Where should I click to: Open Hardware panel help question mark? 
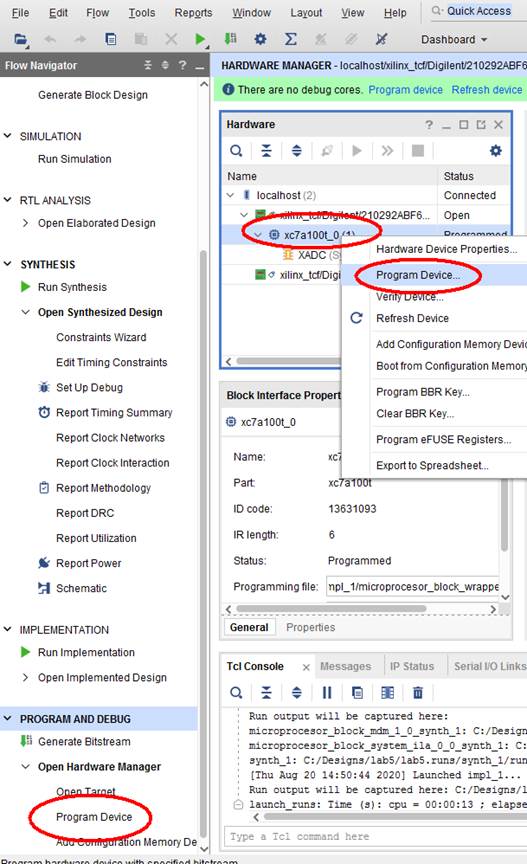pos(429,125)
